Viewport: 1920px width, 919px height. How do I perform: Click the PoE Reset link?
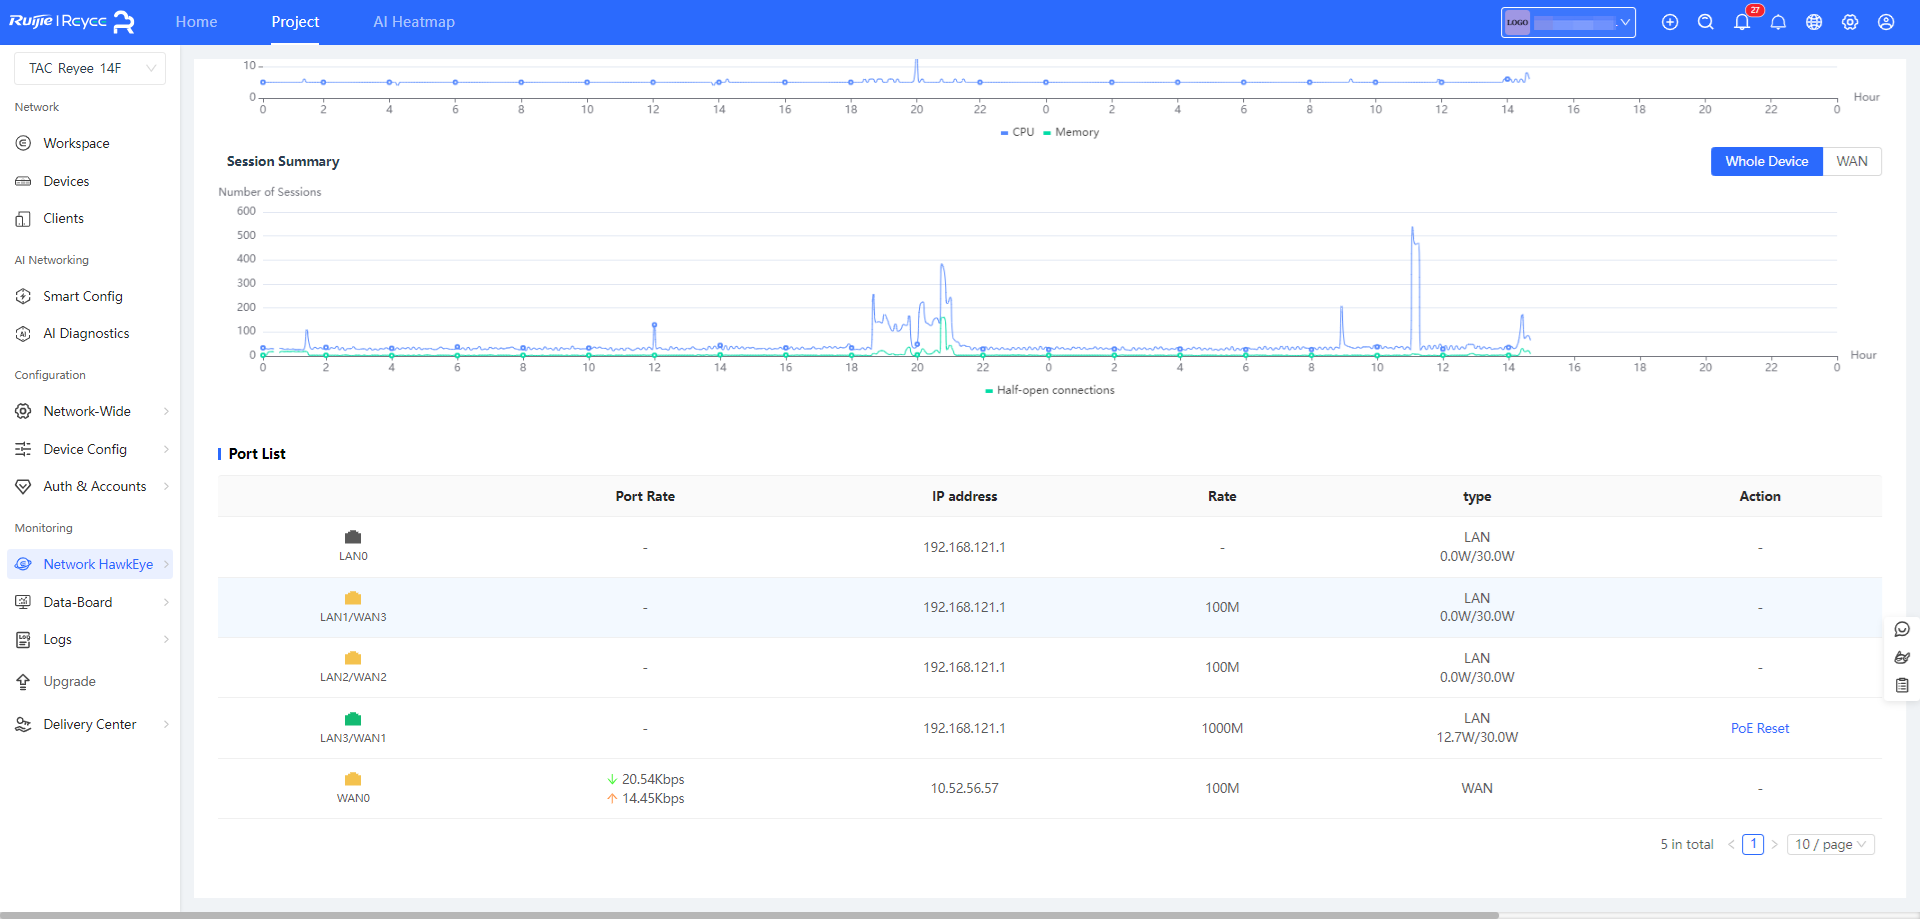click(x=1759, y=728)
